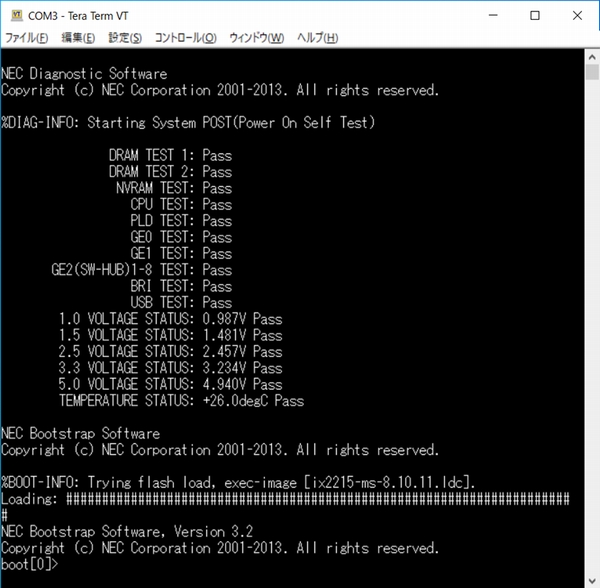The image size is (600, 588).
Task: Click the '%DIAG-INFO: Starting System POST' line
Action: pyautogui.click(x=188, y=123)
